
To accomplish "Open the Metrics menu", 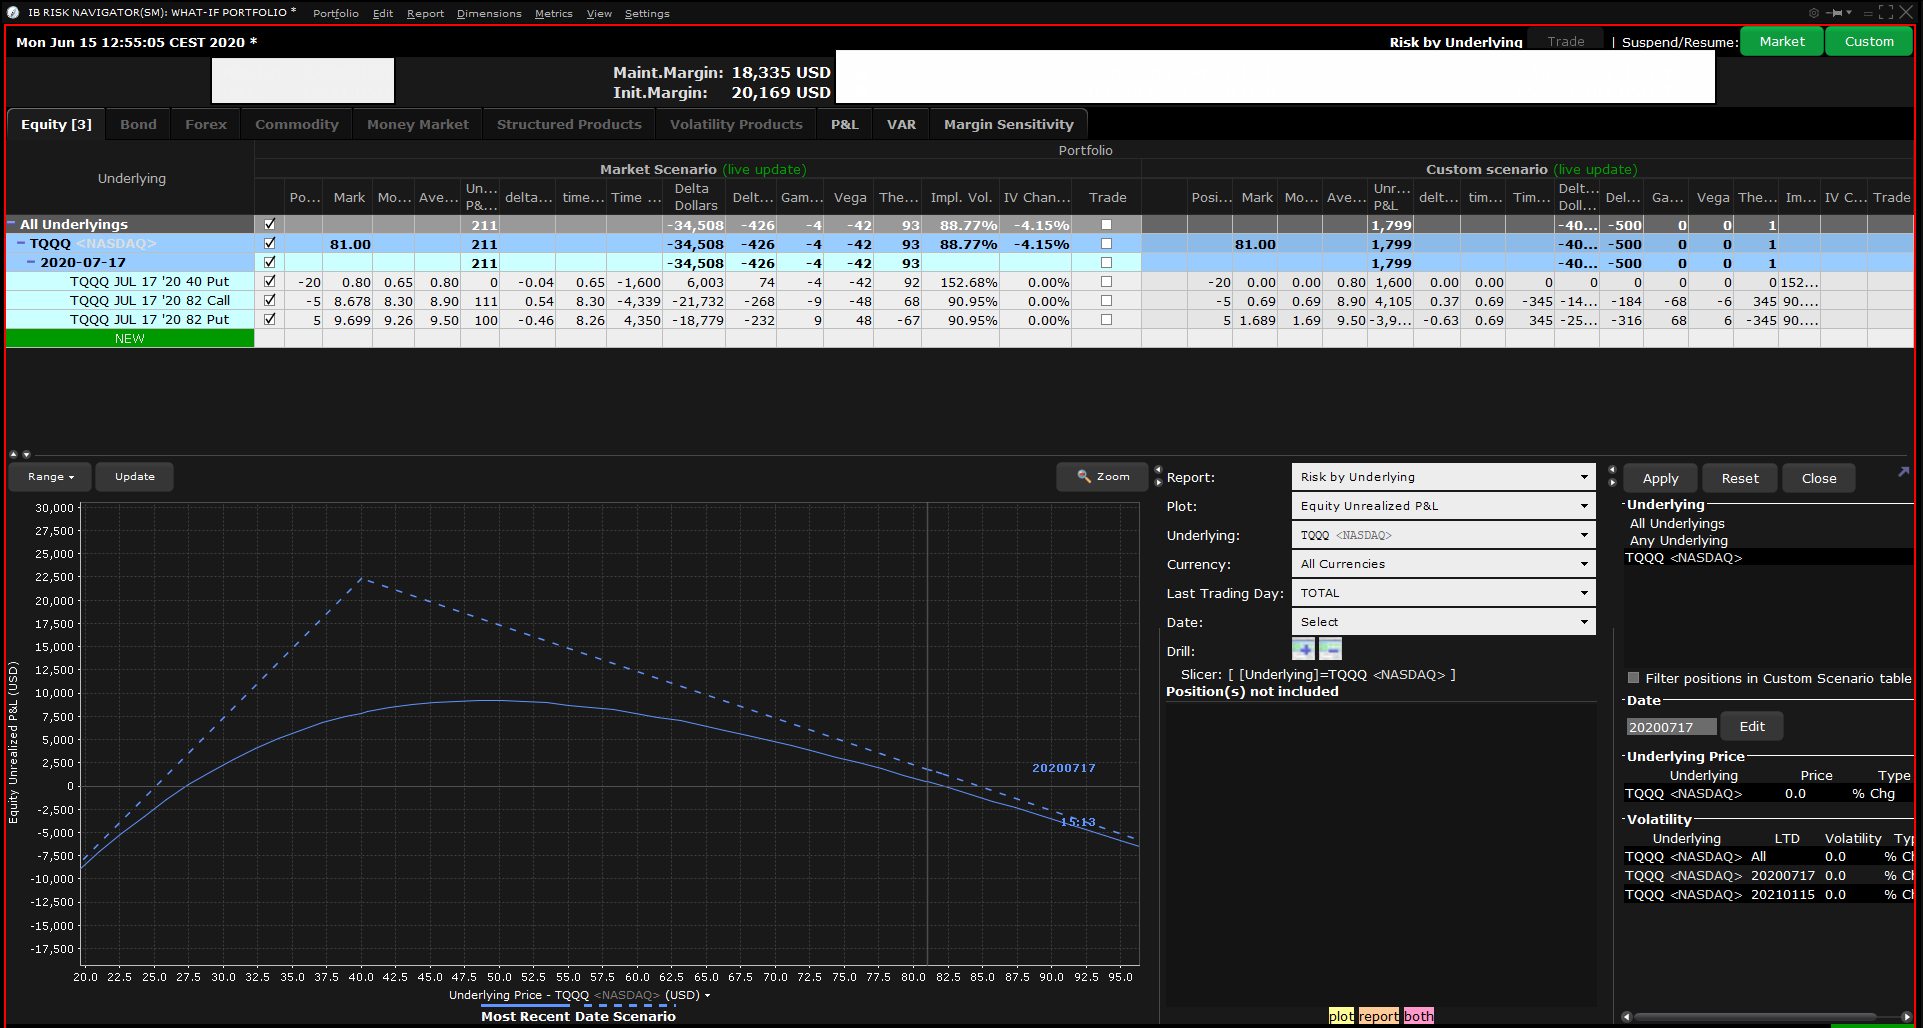I will [x=553, y=14].
